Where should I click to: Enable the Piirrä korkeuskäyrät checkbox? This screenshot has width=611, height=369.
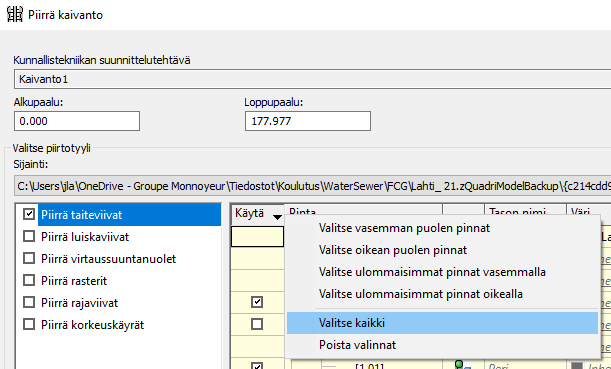29,325
